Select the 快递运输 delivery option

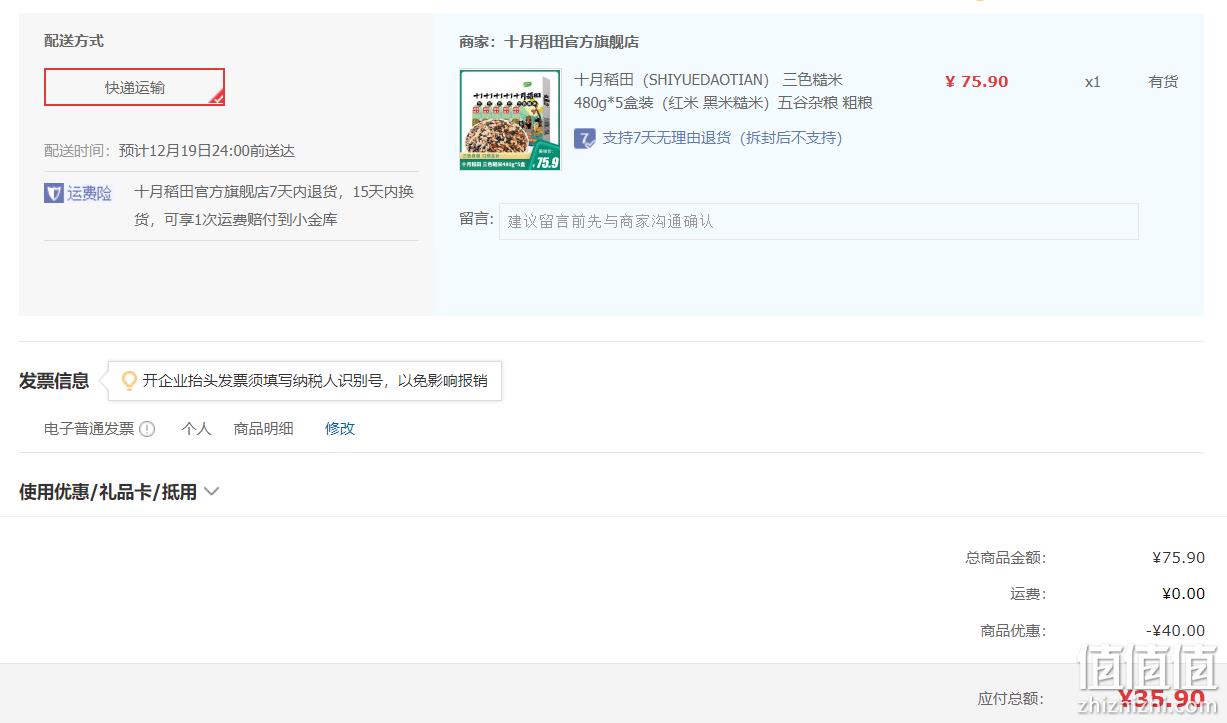pyautogui.click(x=134, y=87)
